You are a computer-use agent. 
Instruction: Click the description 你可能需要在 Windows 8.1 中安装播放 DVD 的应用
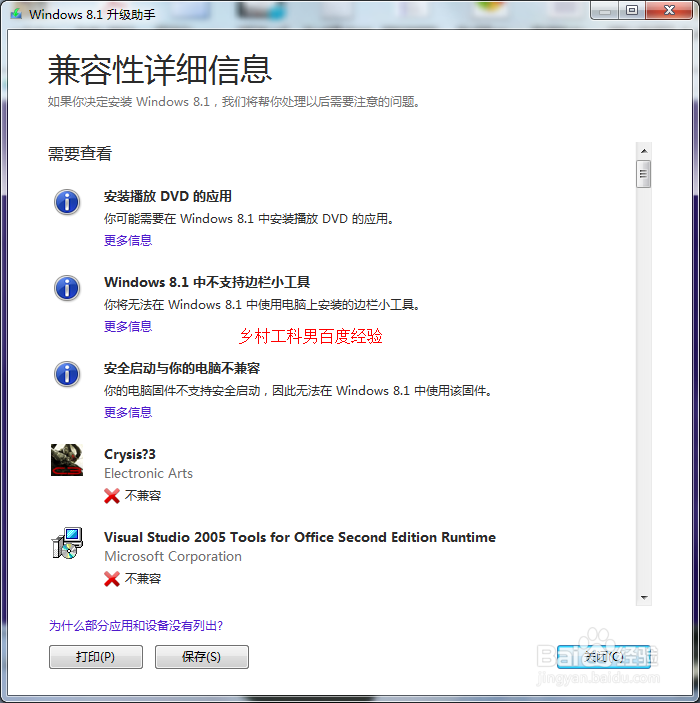tap(249, 219)
